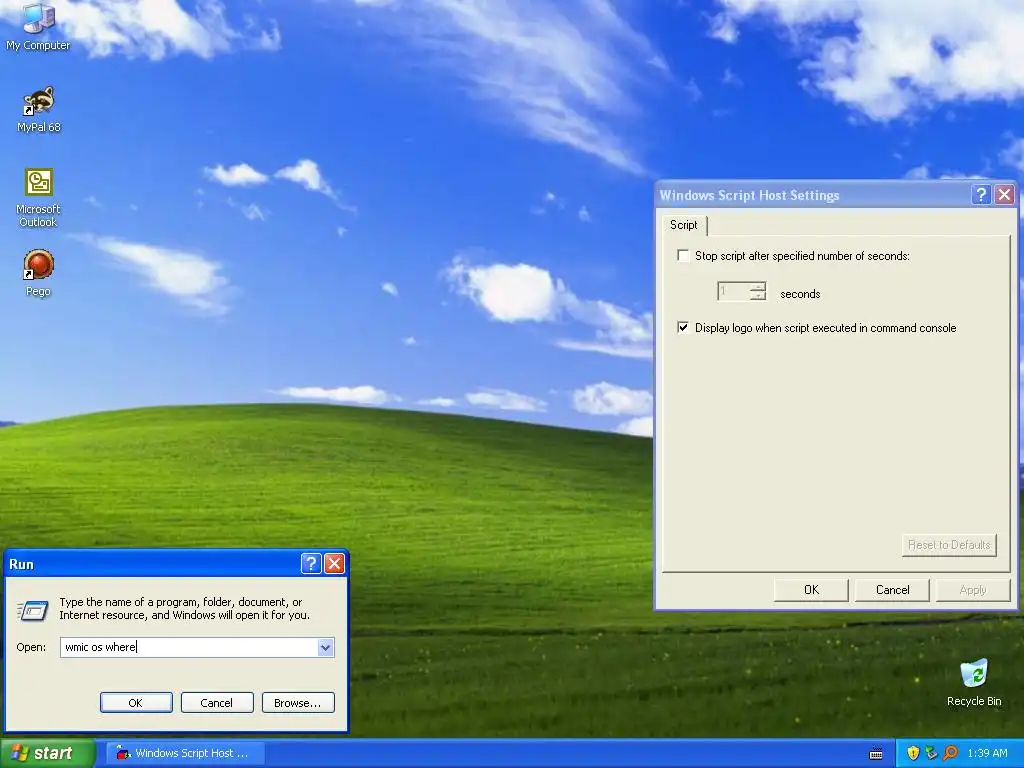1024x768 pixels.
Task: Open the My Computer desktop icon
Action: pyautogui.click(x=38, y=26)
